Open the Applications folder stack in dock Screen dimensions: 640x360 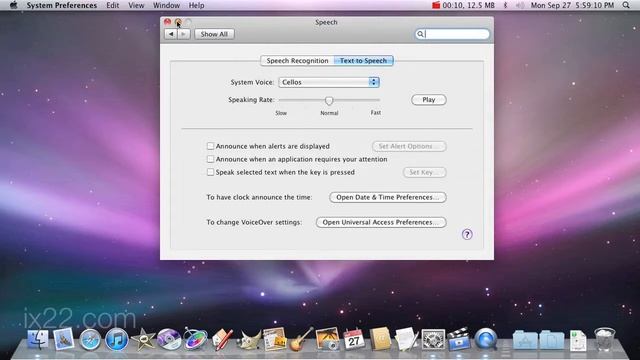(x=525, y=340)
